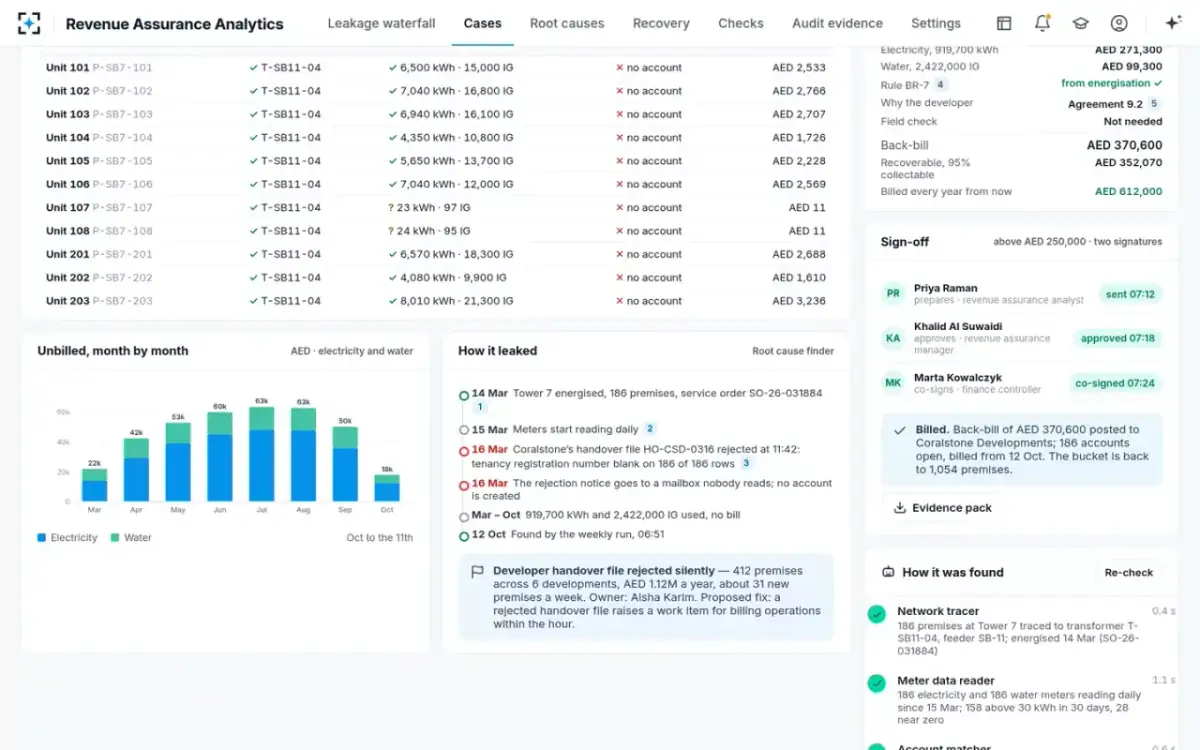Open notifications bell icon
The image size is (1200, 750).
(1042, 23)
